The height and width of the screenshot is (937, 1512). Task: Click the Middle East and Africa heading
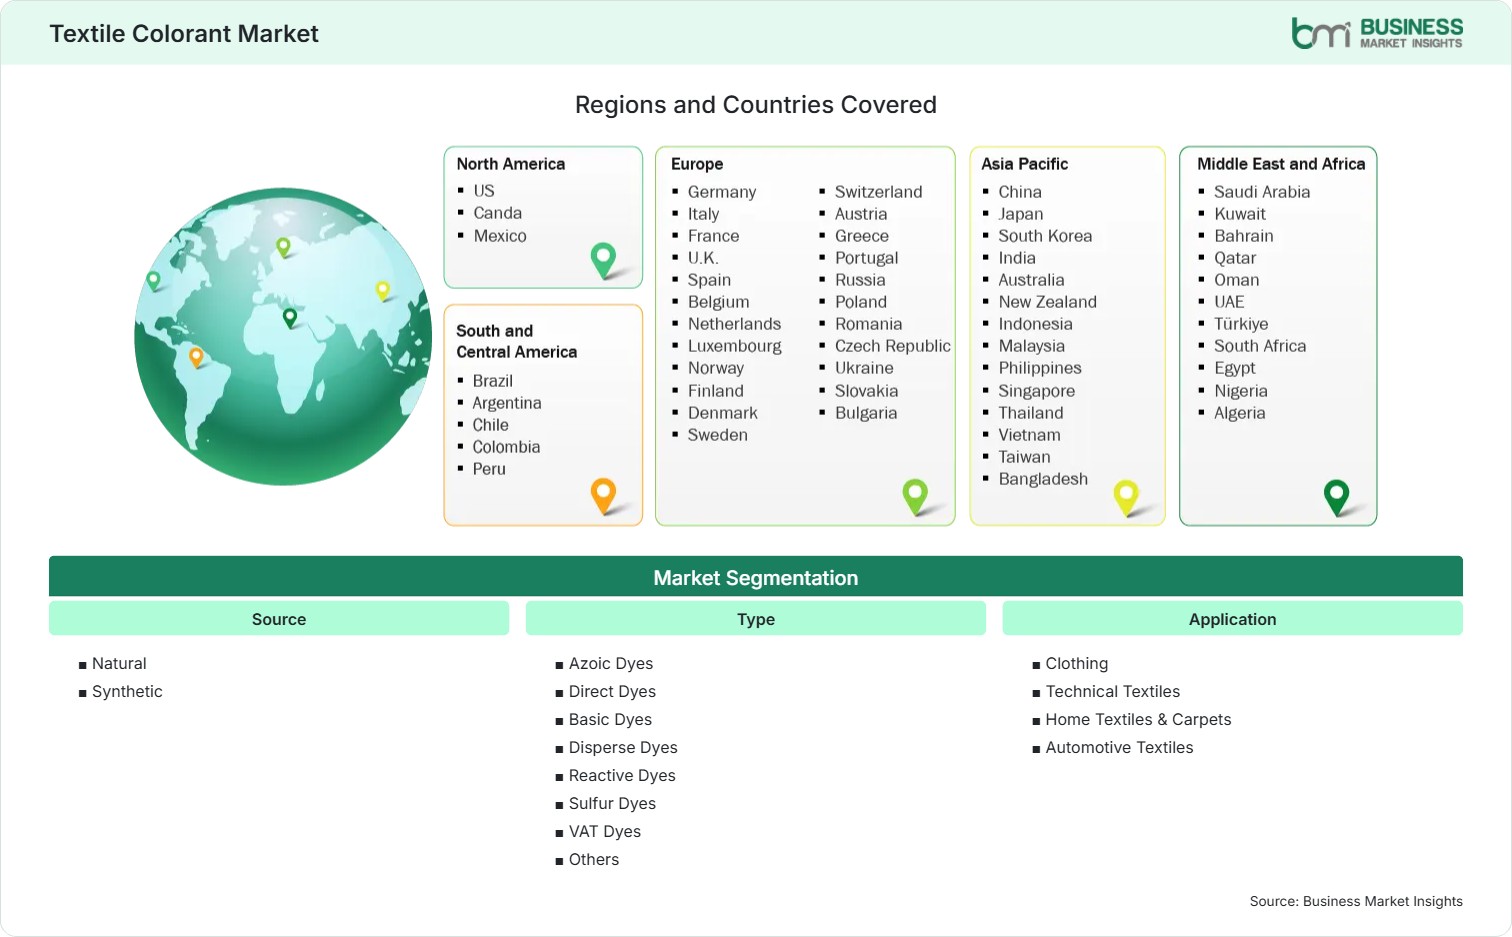(x=1281, y=164)
